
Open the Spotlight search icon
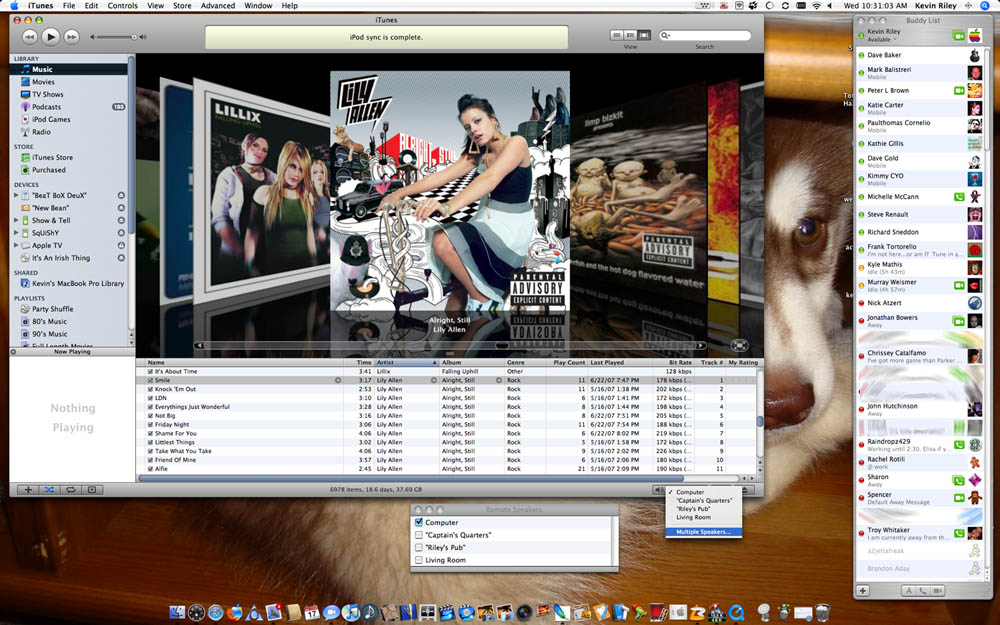(985, 5)
